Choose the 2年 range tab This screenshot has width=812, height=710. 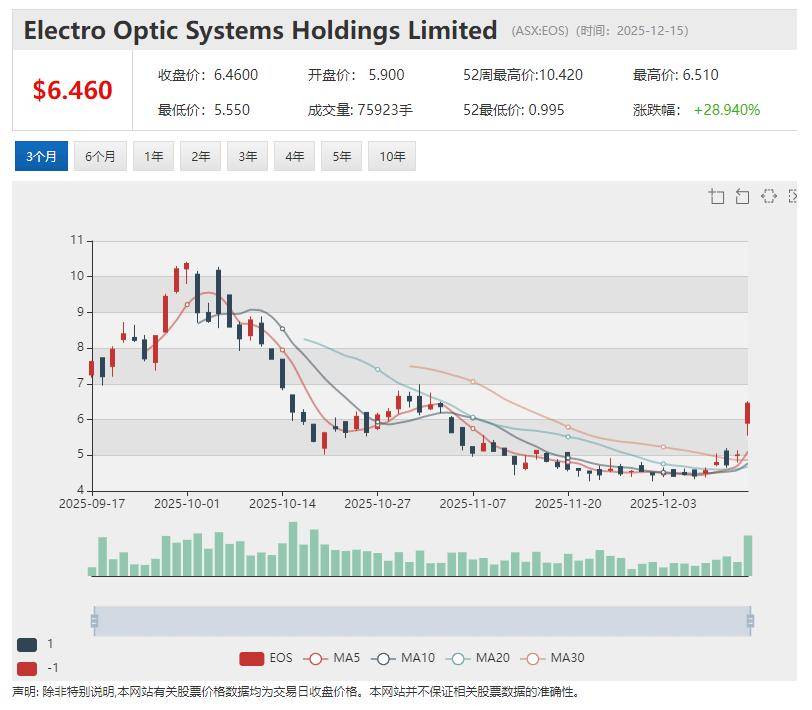point(200,156)
